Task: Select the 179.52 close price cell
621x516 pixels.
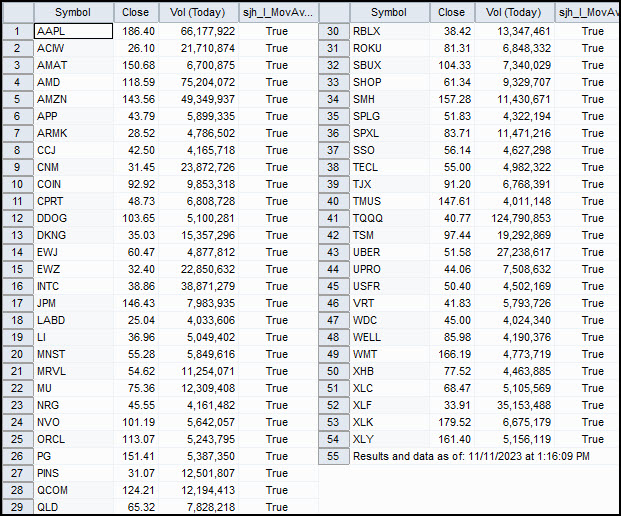Action: 452,423
